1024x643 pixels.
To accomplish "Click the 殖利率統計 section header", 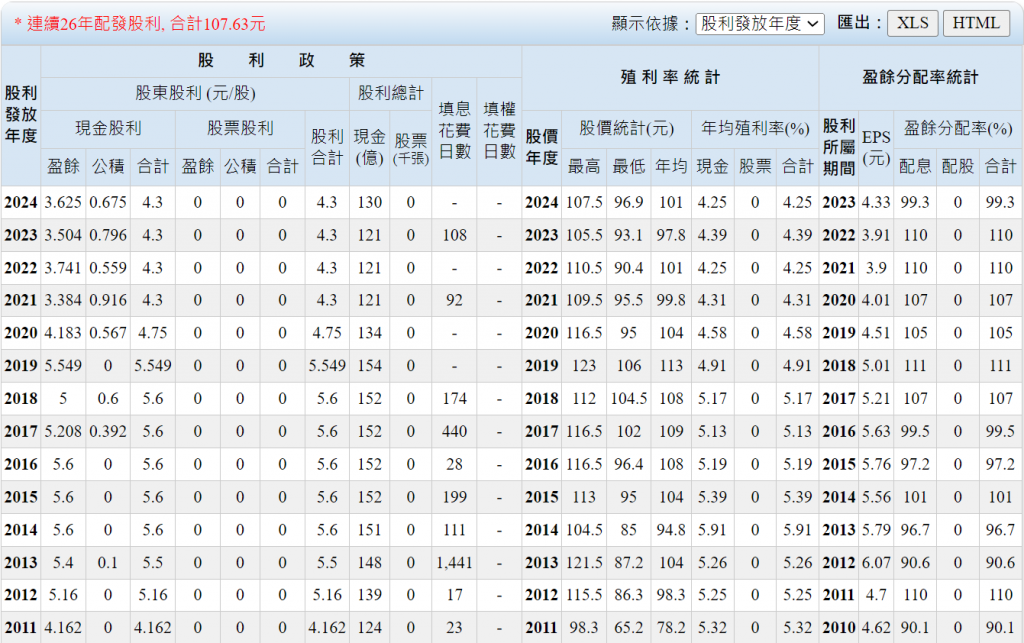I will tap(670, 77).
